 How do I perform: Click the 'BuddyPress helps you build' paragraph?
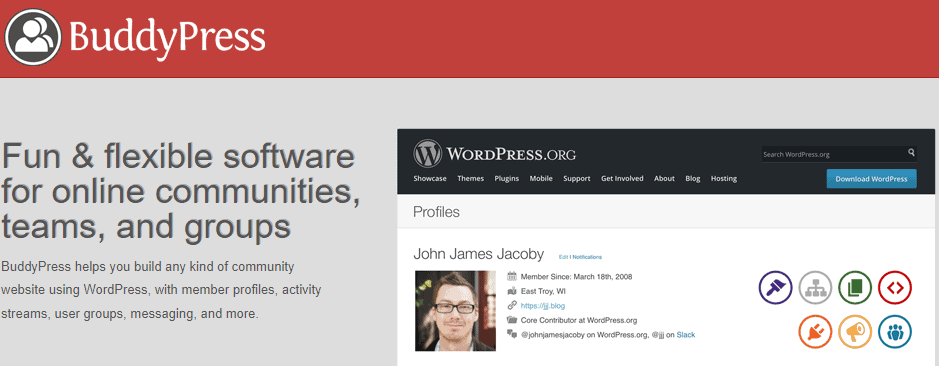click(x=162, y=290)
